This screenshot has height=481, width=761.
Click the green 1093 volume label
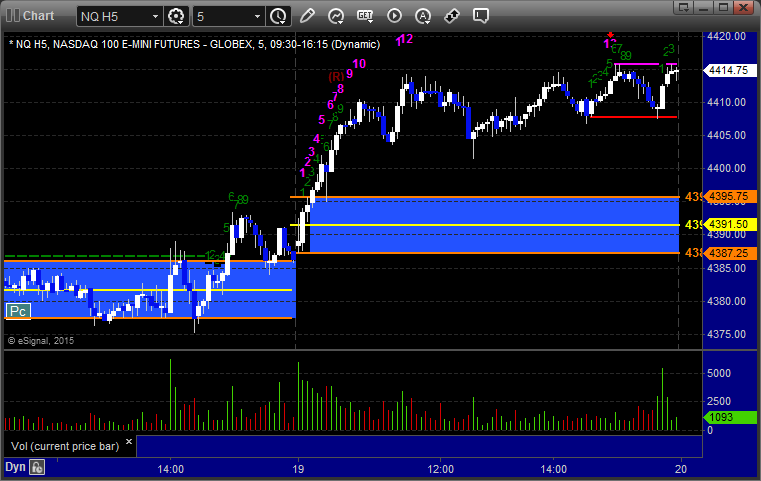tap(729, 417)
